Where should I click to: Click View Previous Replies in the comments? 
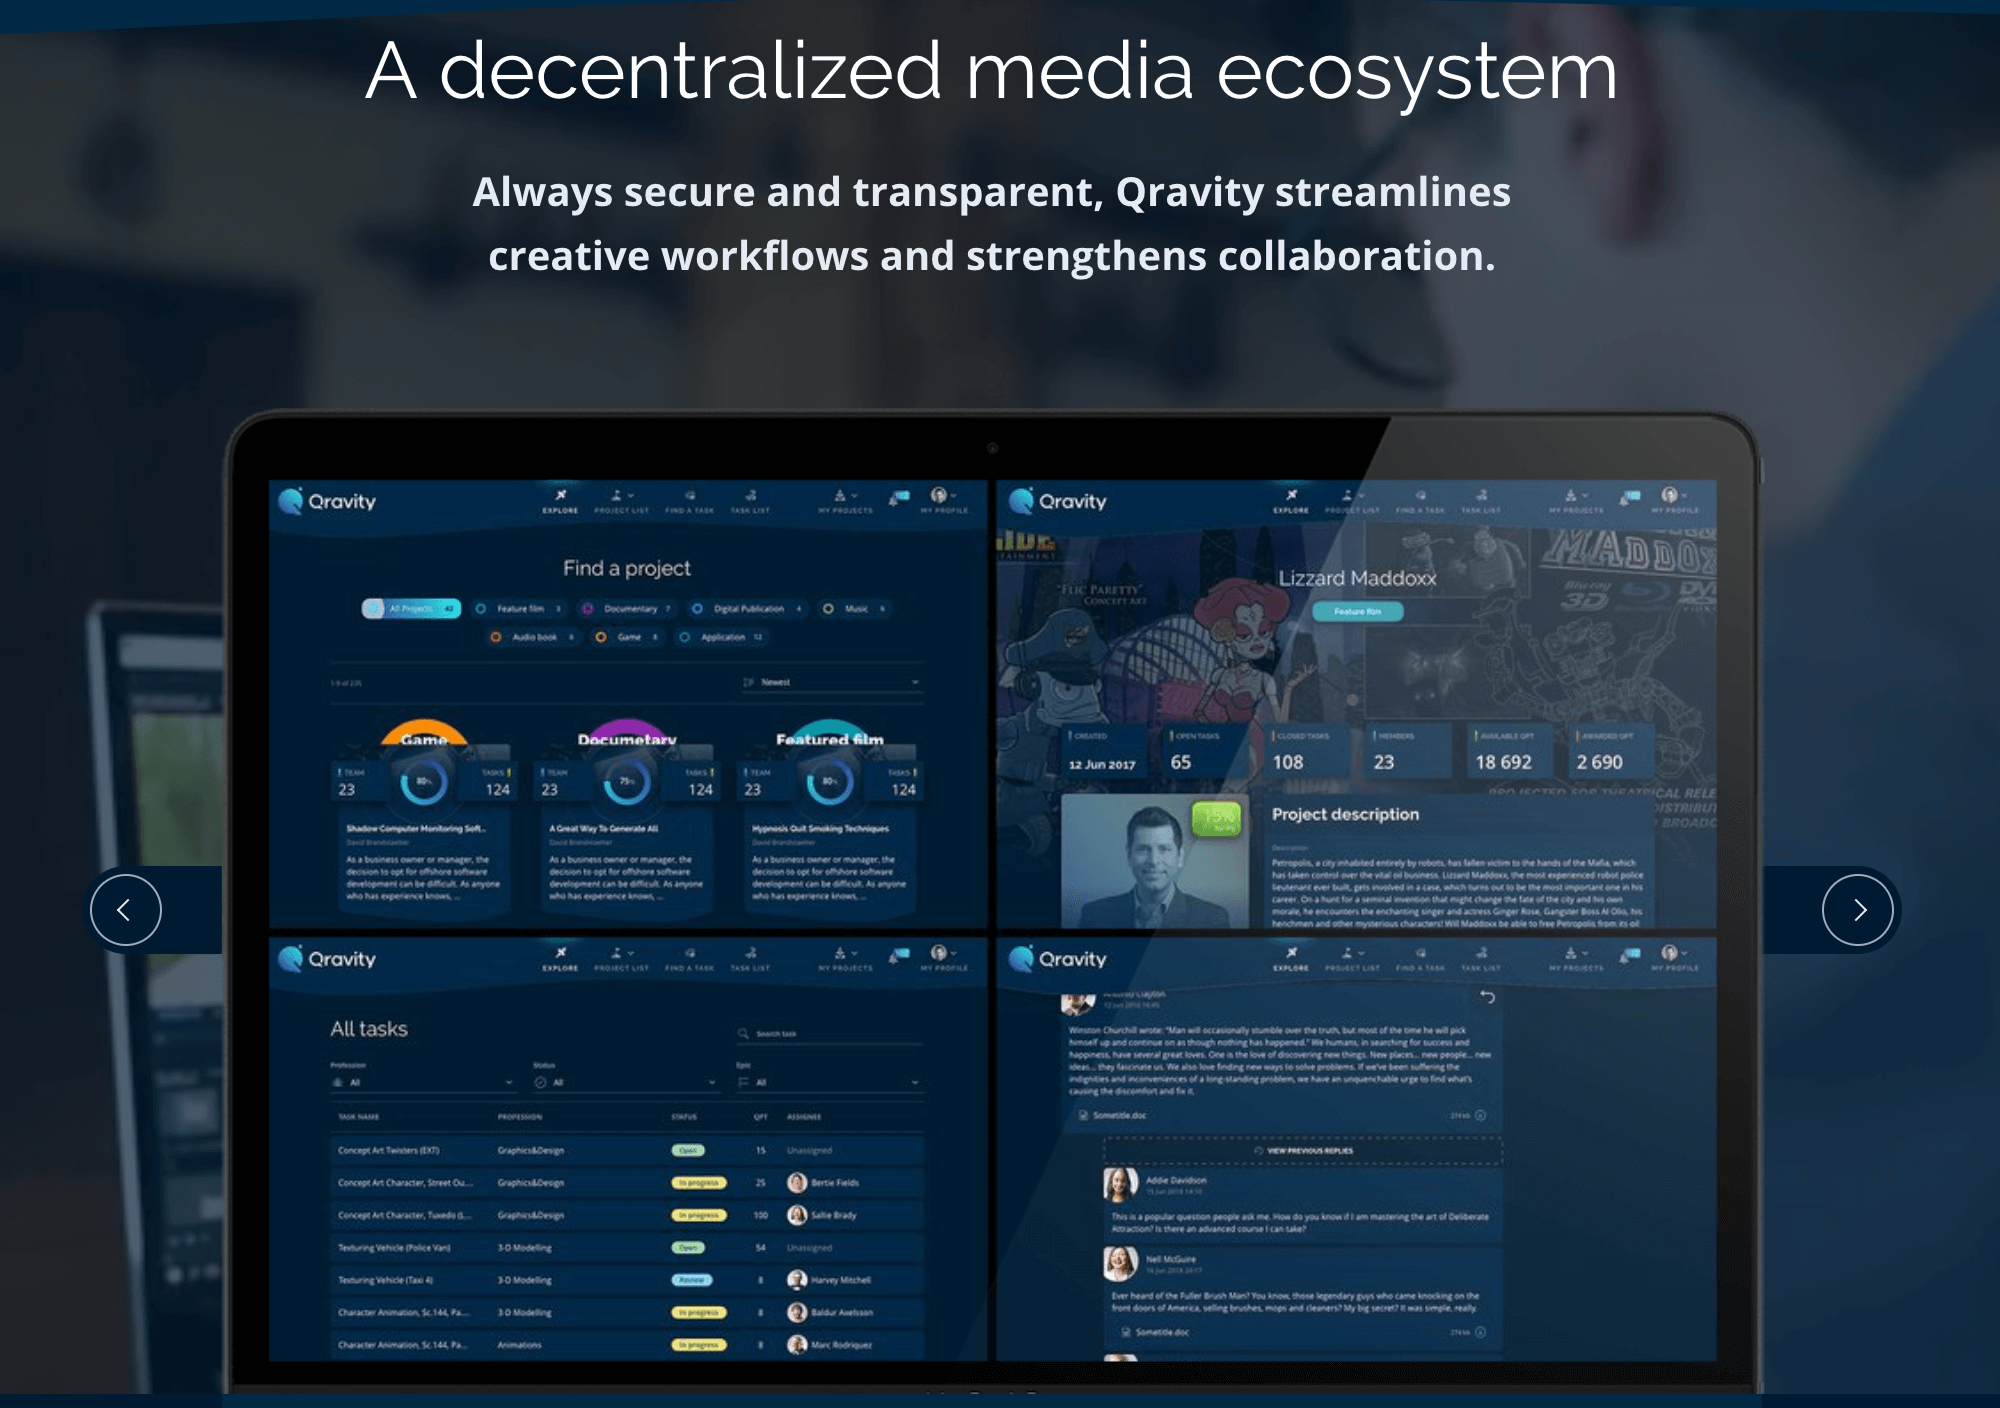(1304, 1151)
